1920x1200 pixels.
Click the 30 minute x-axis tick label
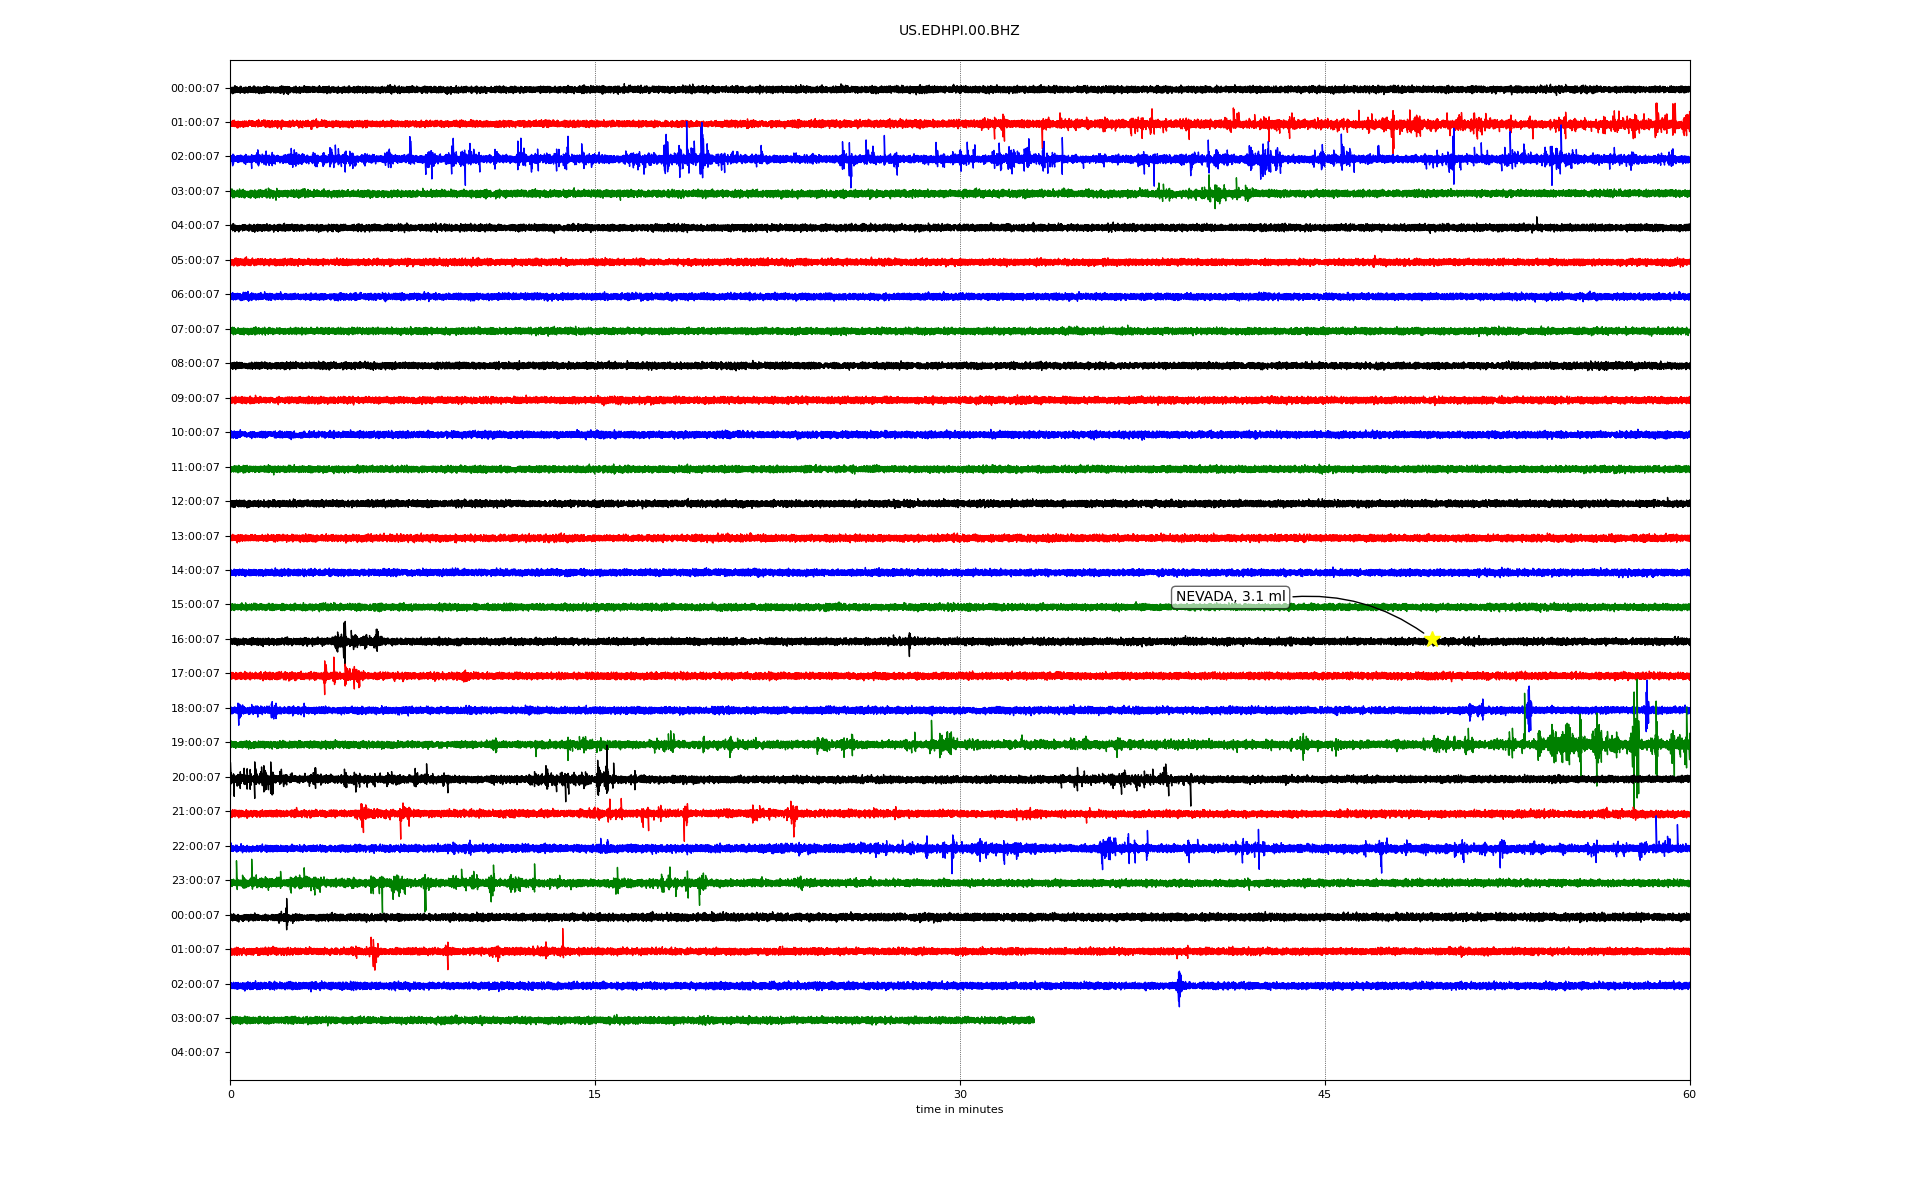[960, 1094]
